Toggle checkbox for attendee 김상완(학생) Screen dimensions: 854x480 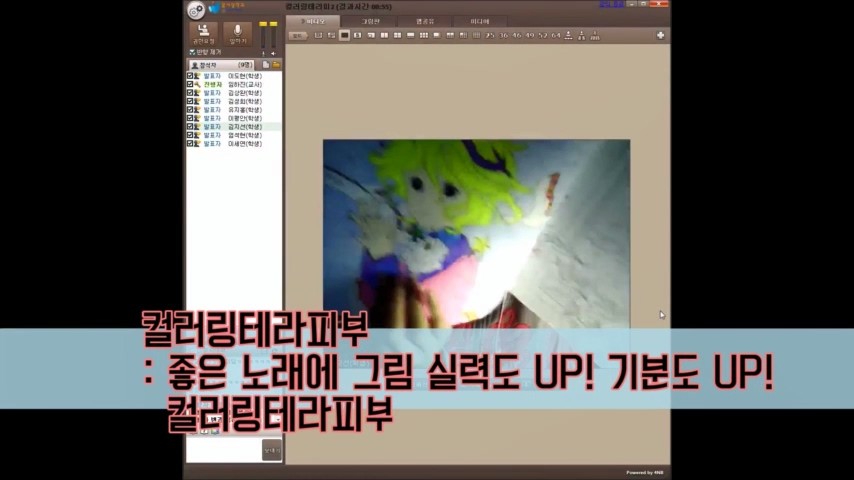(x=190, y=93)
